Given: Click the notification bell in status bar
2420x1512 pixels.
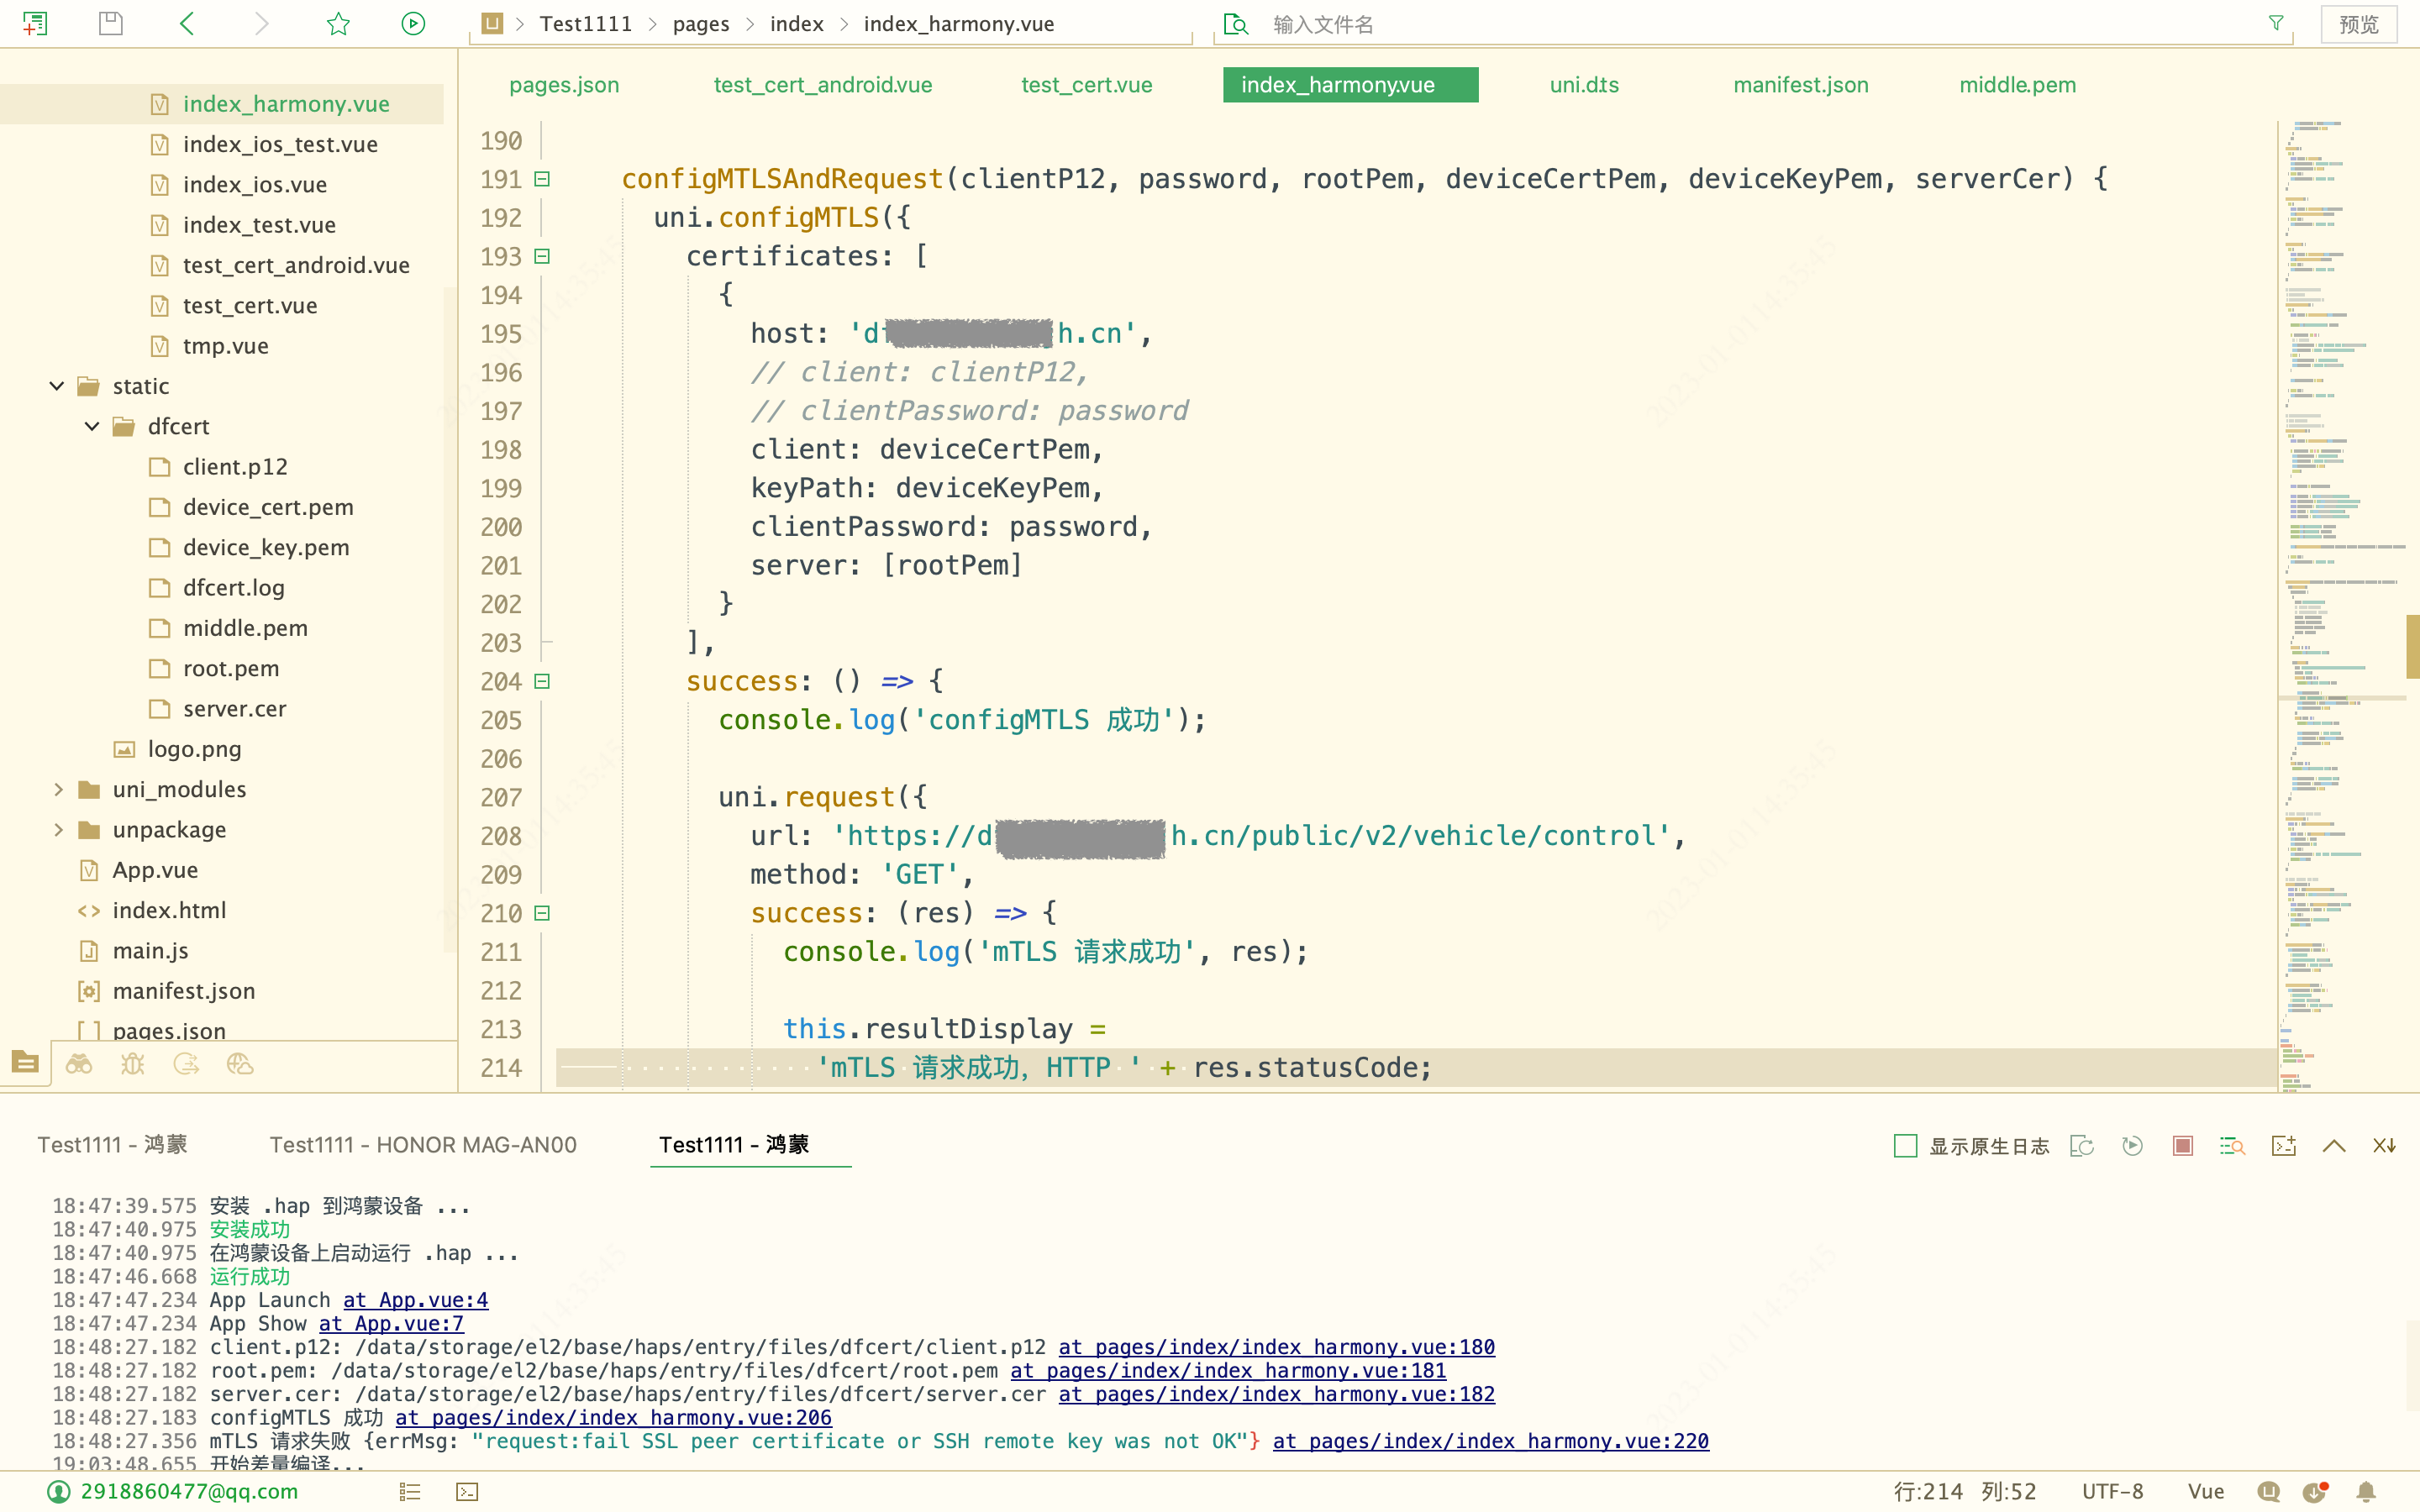Looking at the screenshot, I should click(2366, 1492).
